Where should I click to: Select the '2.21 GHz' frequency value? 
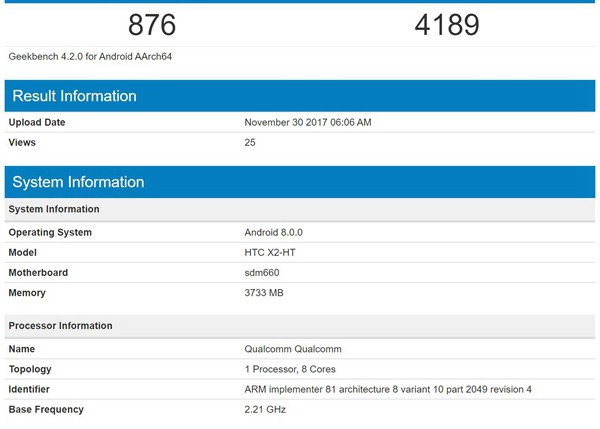point(265,409)
